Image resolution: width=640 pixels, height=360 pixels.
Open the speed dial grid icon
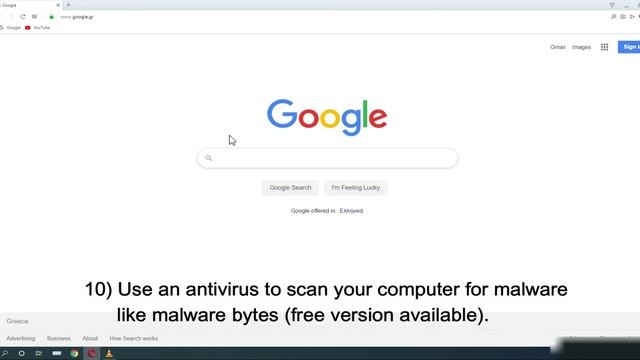coord(34,17)
